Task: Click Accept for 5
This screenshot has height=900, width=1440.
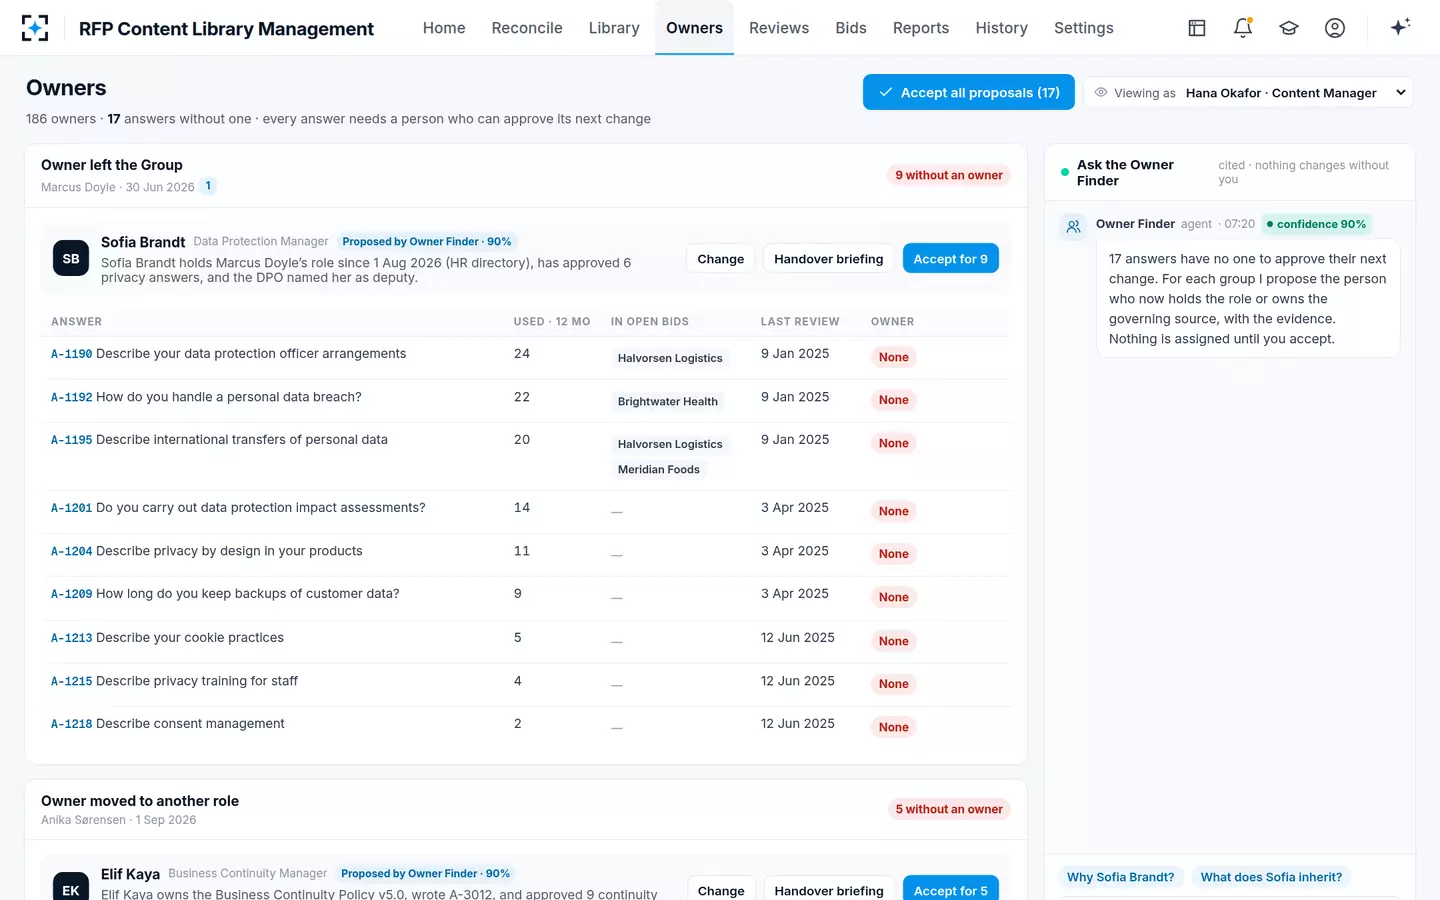Action: (x=950, y=889)
